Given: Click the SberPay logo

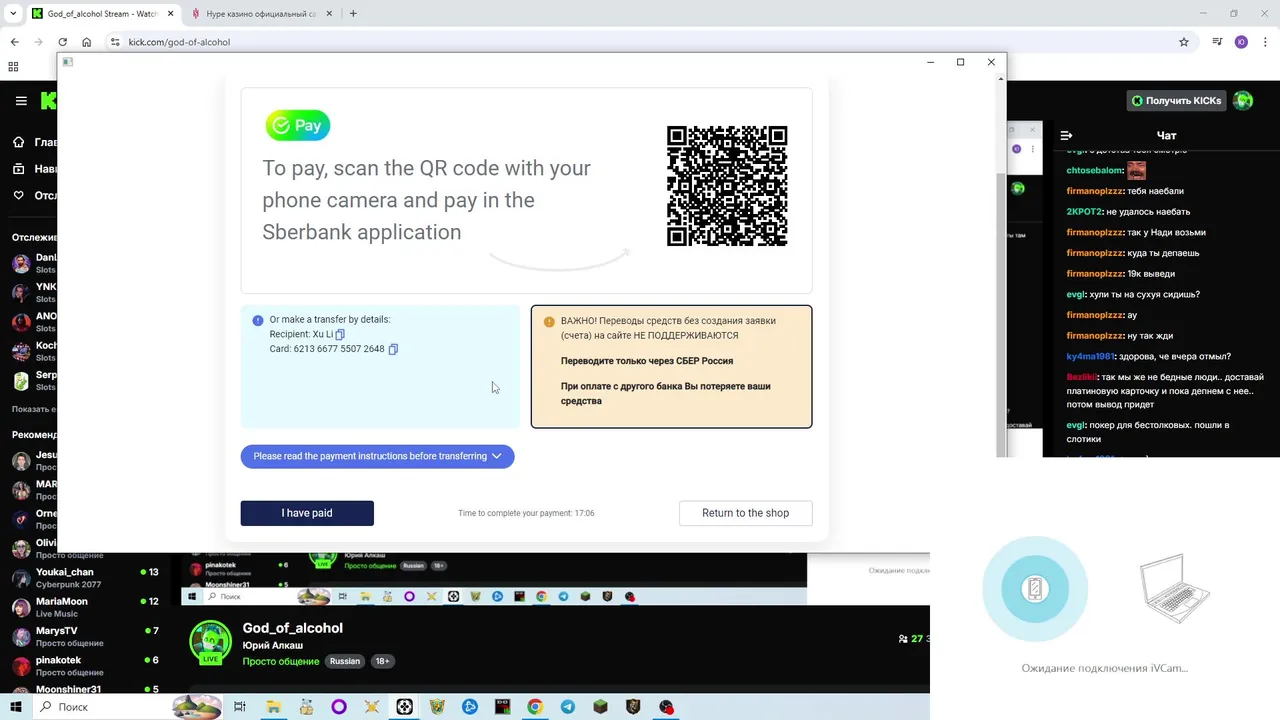Looking at the screenshot, I should click(x=298, y=125).
